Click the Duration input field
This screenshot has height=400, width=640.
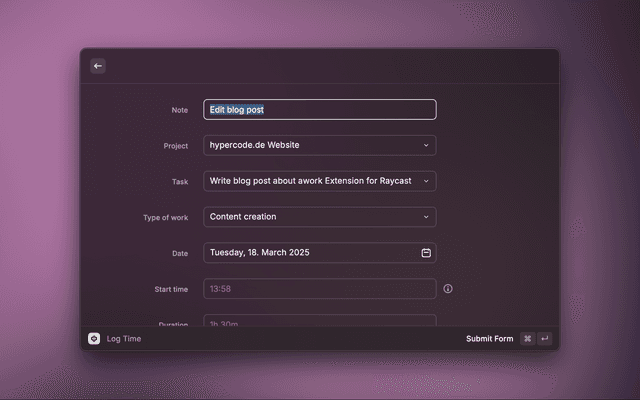tap(319, 322)
